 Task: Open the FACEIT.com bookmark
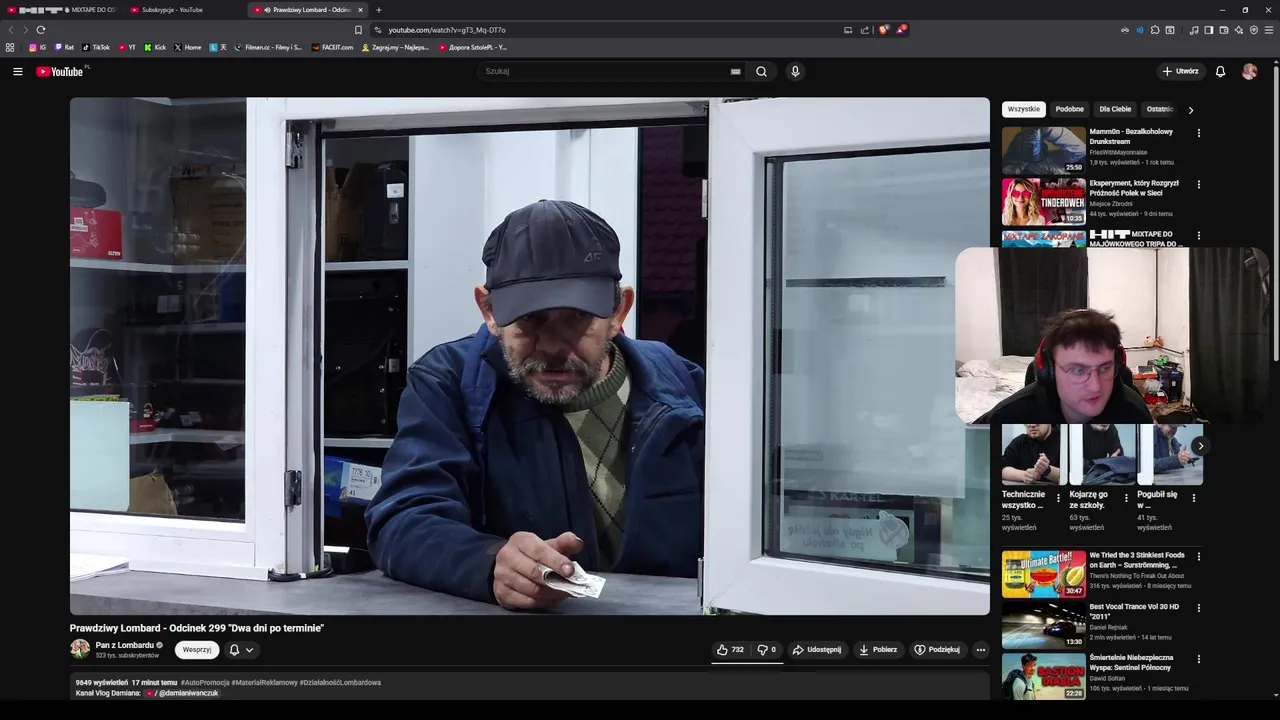tap(332, 47)
